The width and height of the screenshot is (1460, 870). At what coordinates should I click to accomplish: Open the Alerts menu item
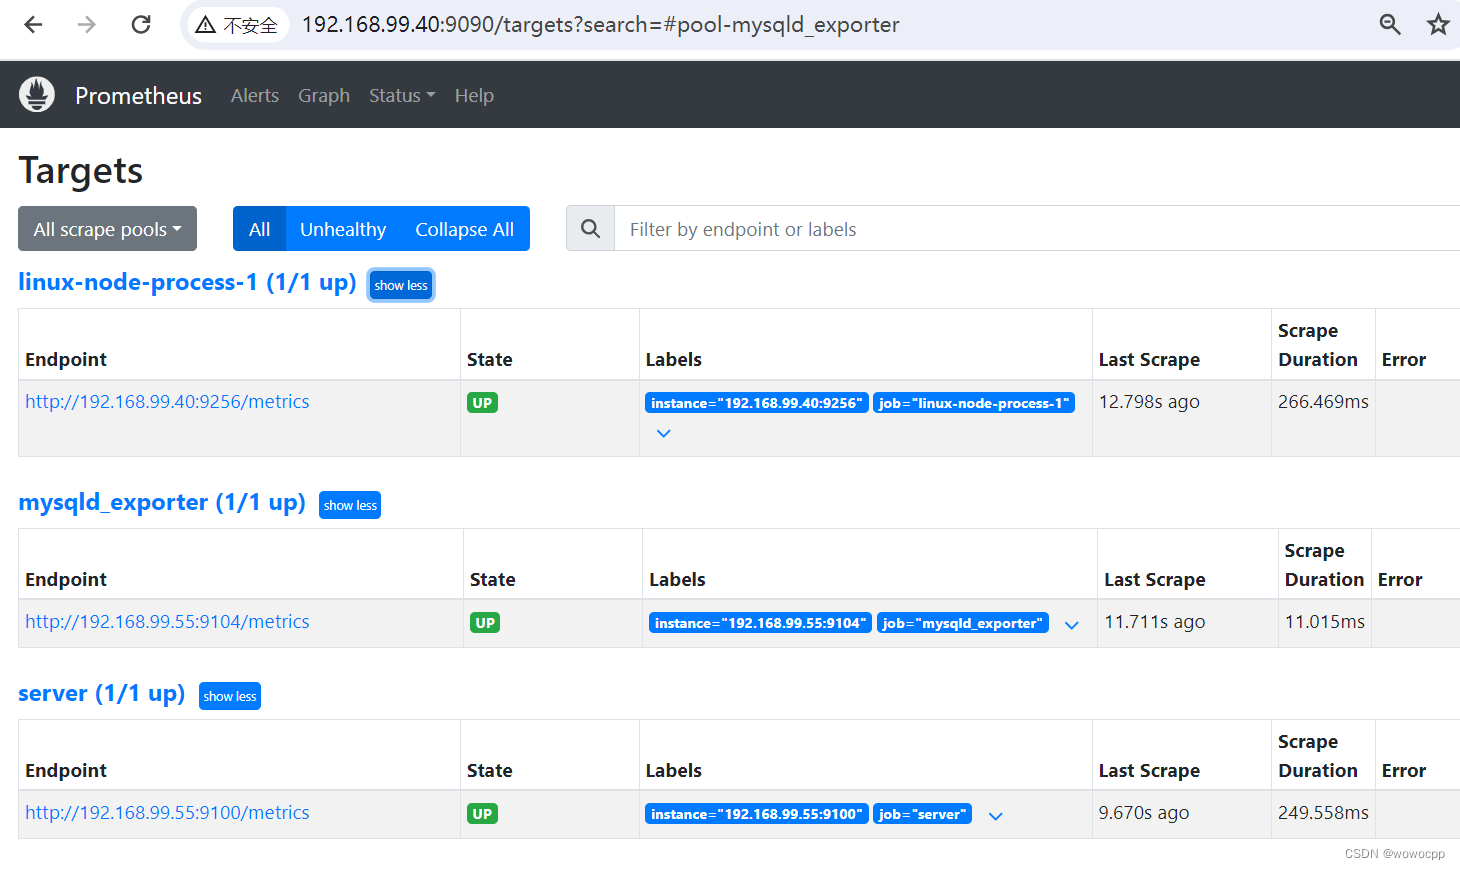pos(255,95)
